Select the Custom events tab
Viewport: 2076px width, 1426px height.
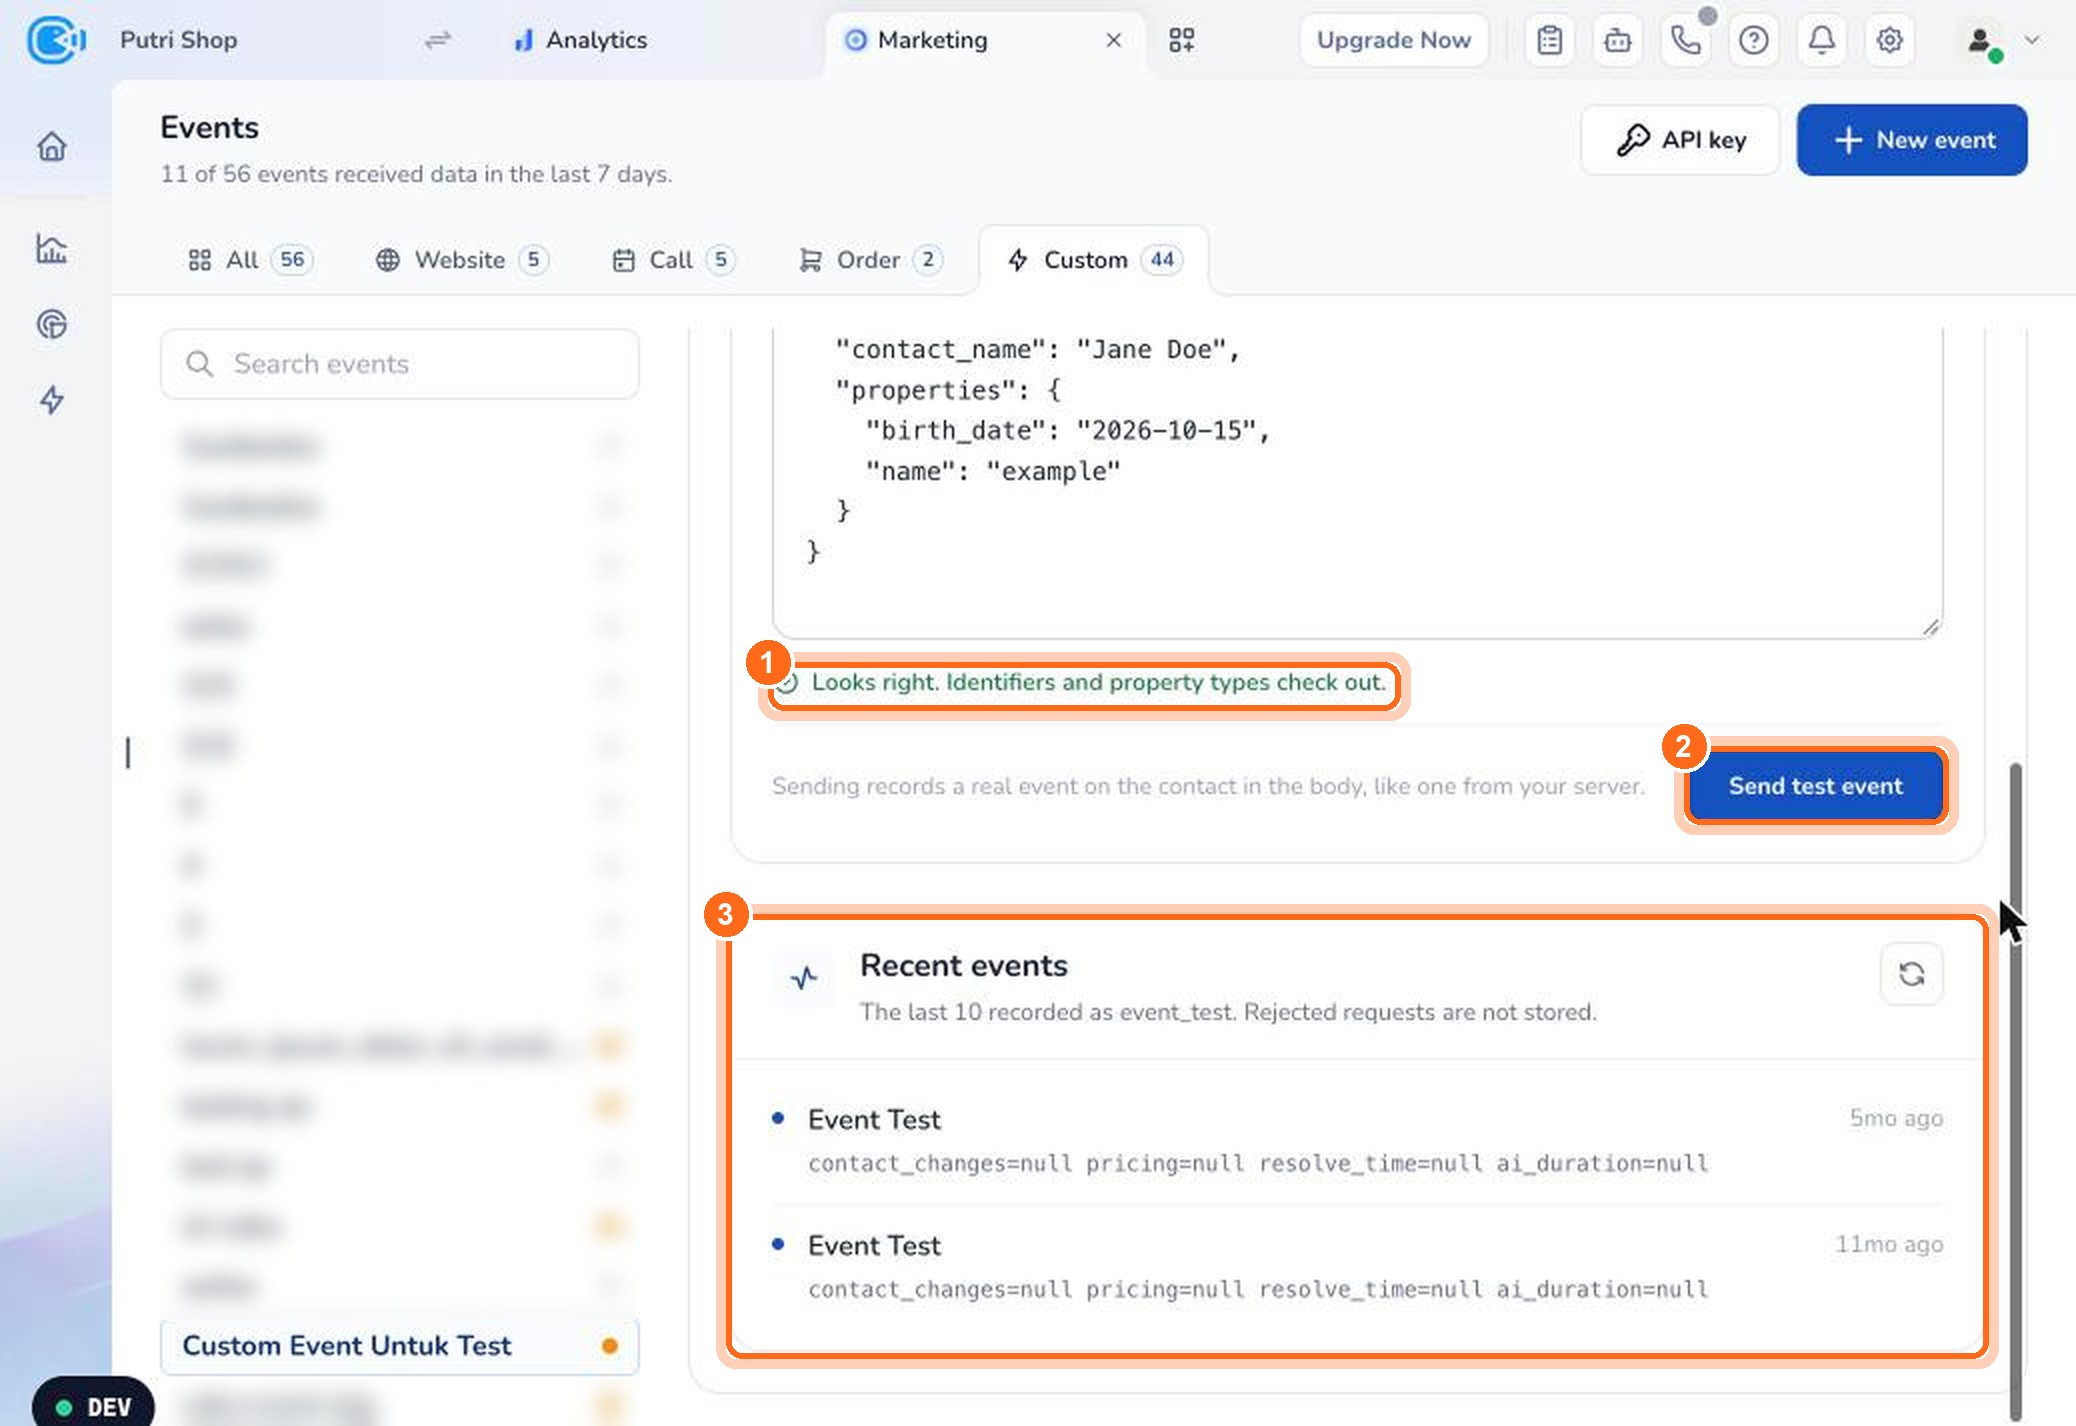[x=1094, y=260]
